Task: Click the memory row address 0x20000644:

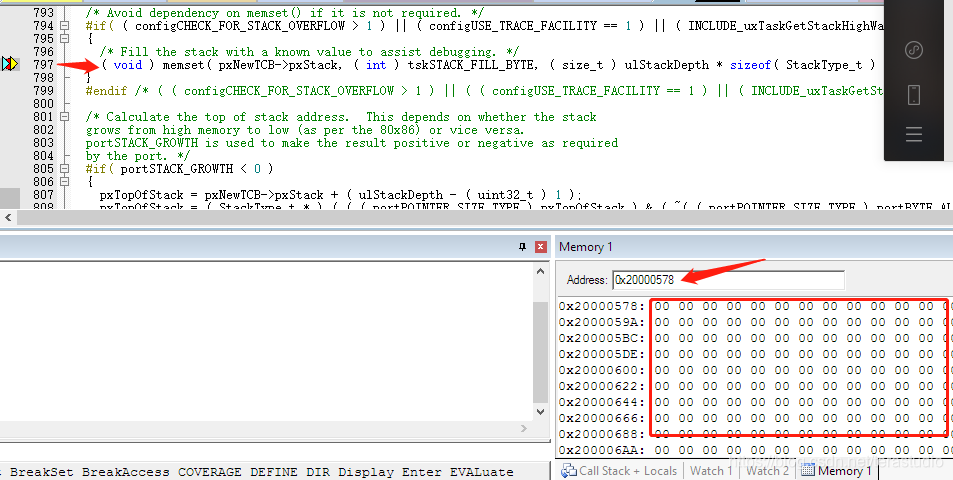Action: 602,402
